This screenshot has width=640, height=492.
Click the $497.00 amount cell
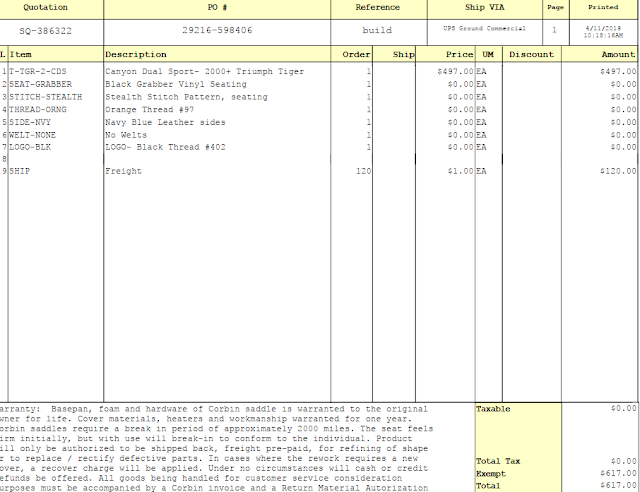click(618, 71)
